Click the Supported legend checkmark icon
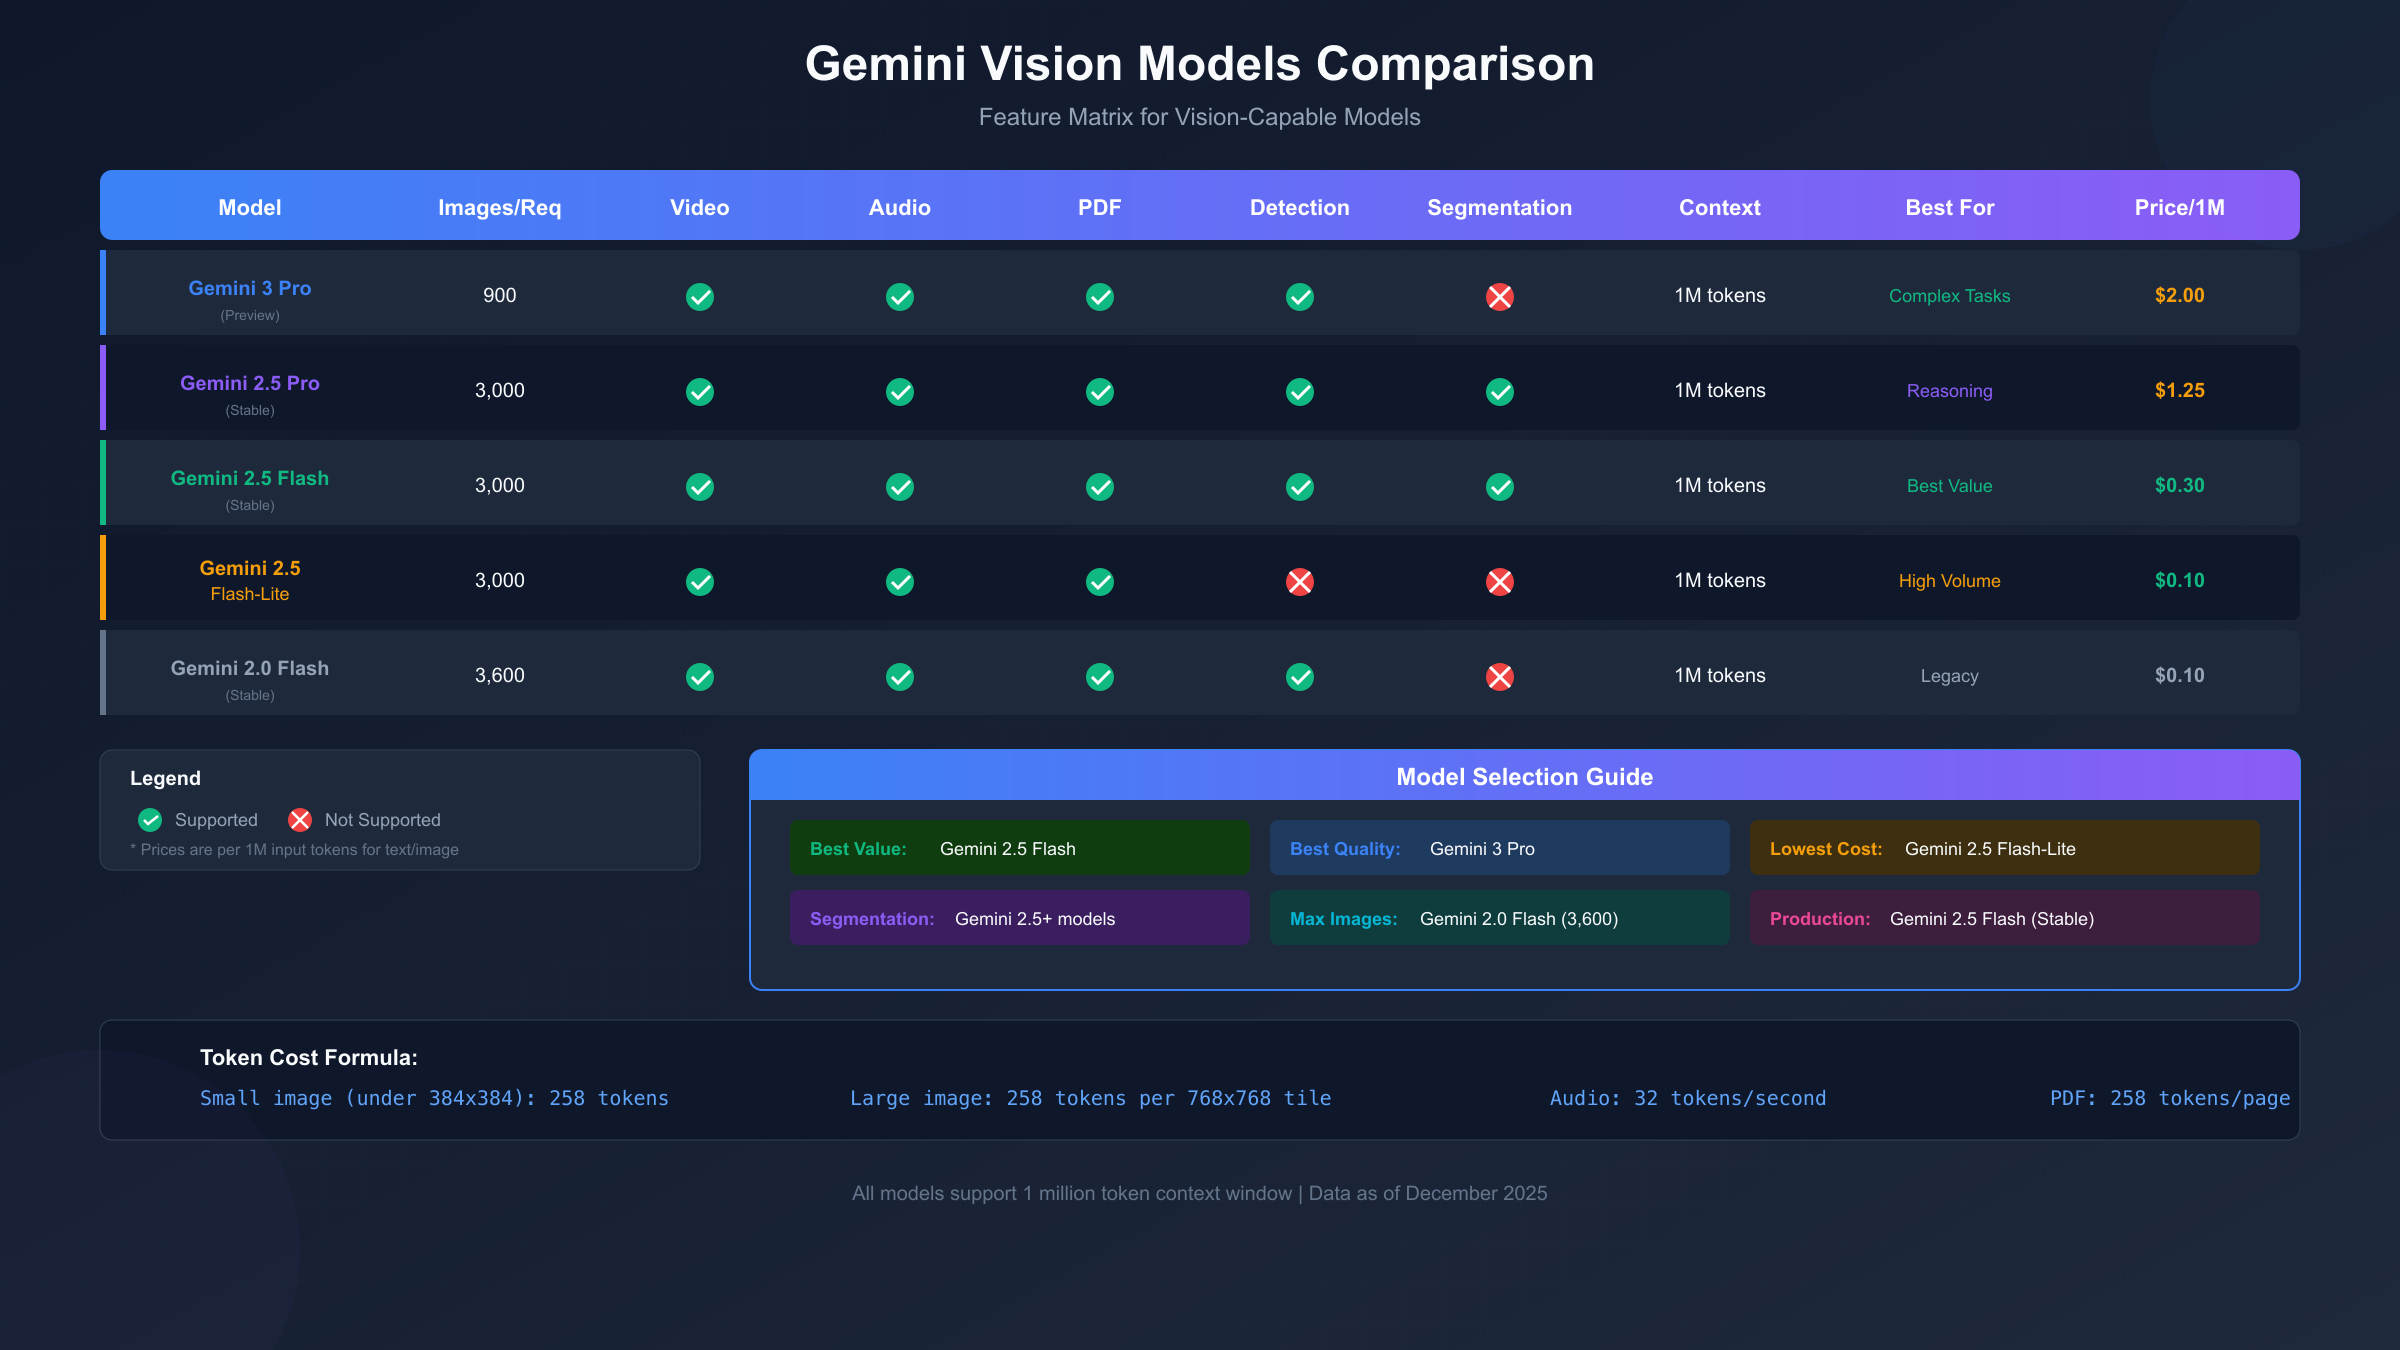The height and width of the screenshot is (1350, 2400). pyautogui.click(x=150, y=819)
